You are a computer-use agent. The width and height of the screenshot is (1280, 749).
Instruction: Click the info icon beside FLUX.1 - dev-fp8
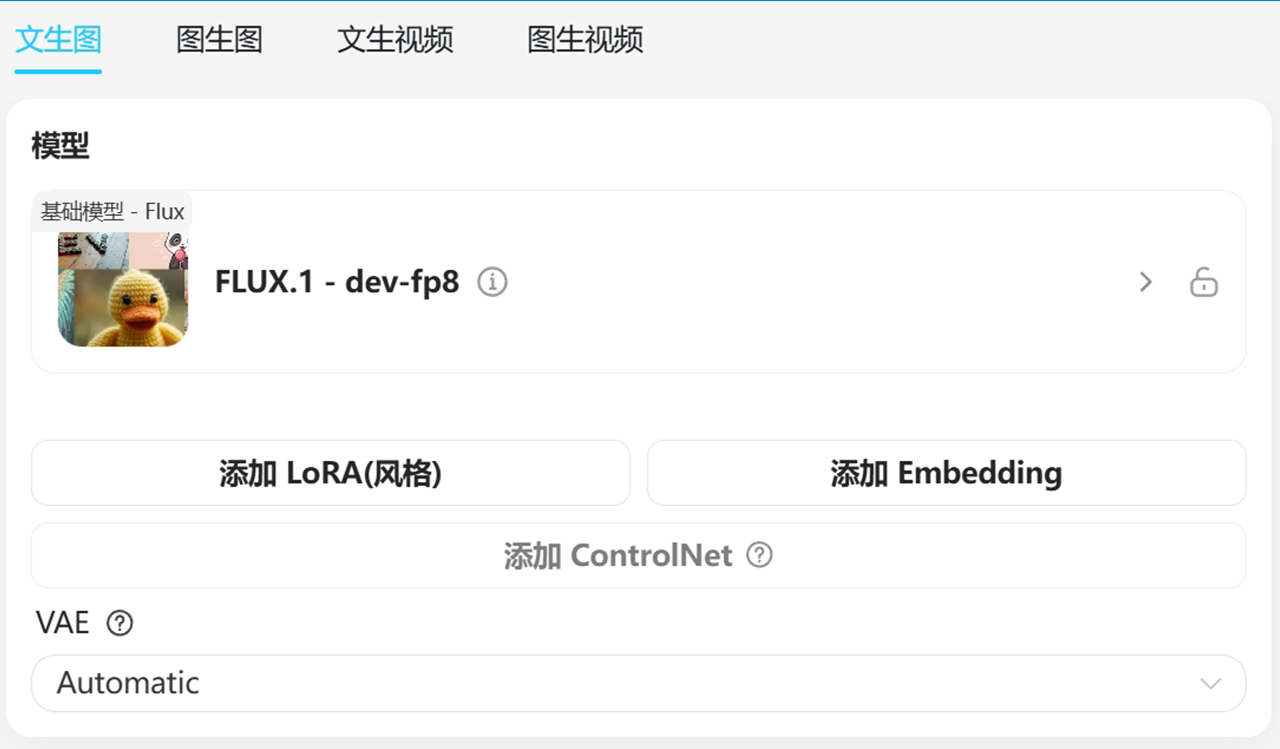coord(492,283)
